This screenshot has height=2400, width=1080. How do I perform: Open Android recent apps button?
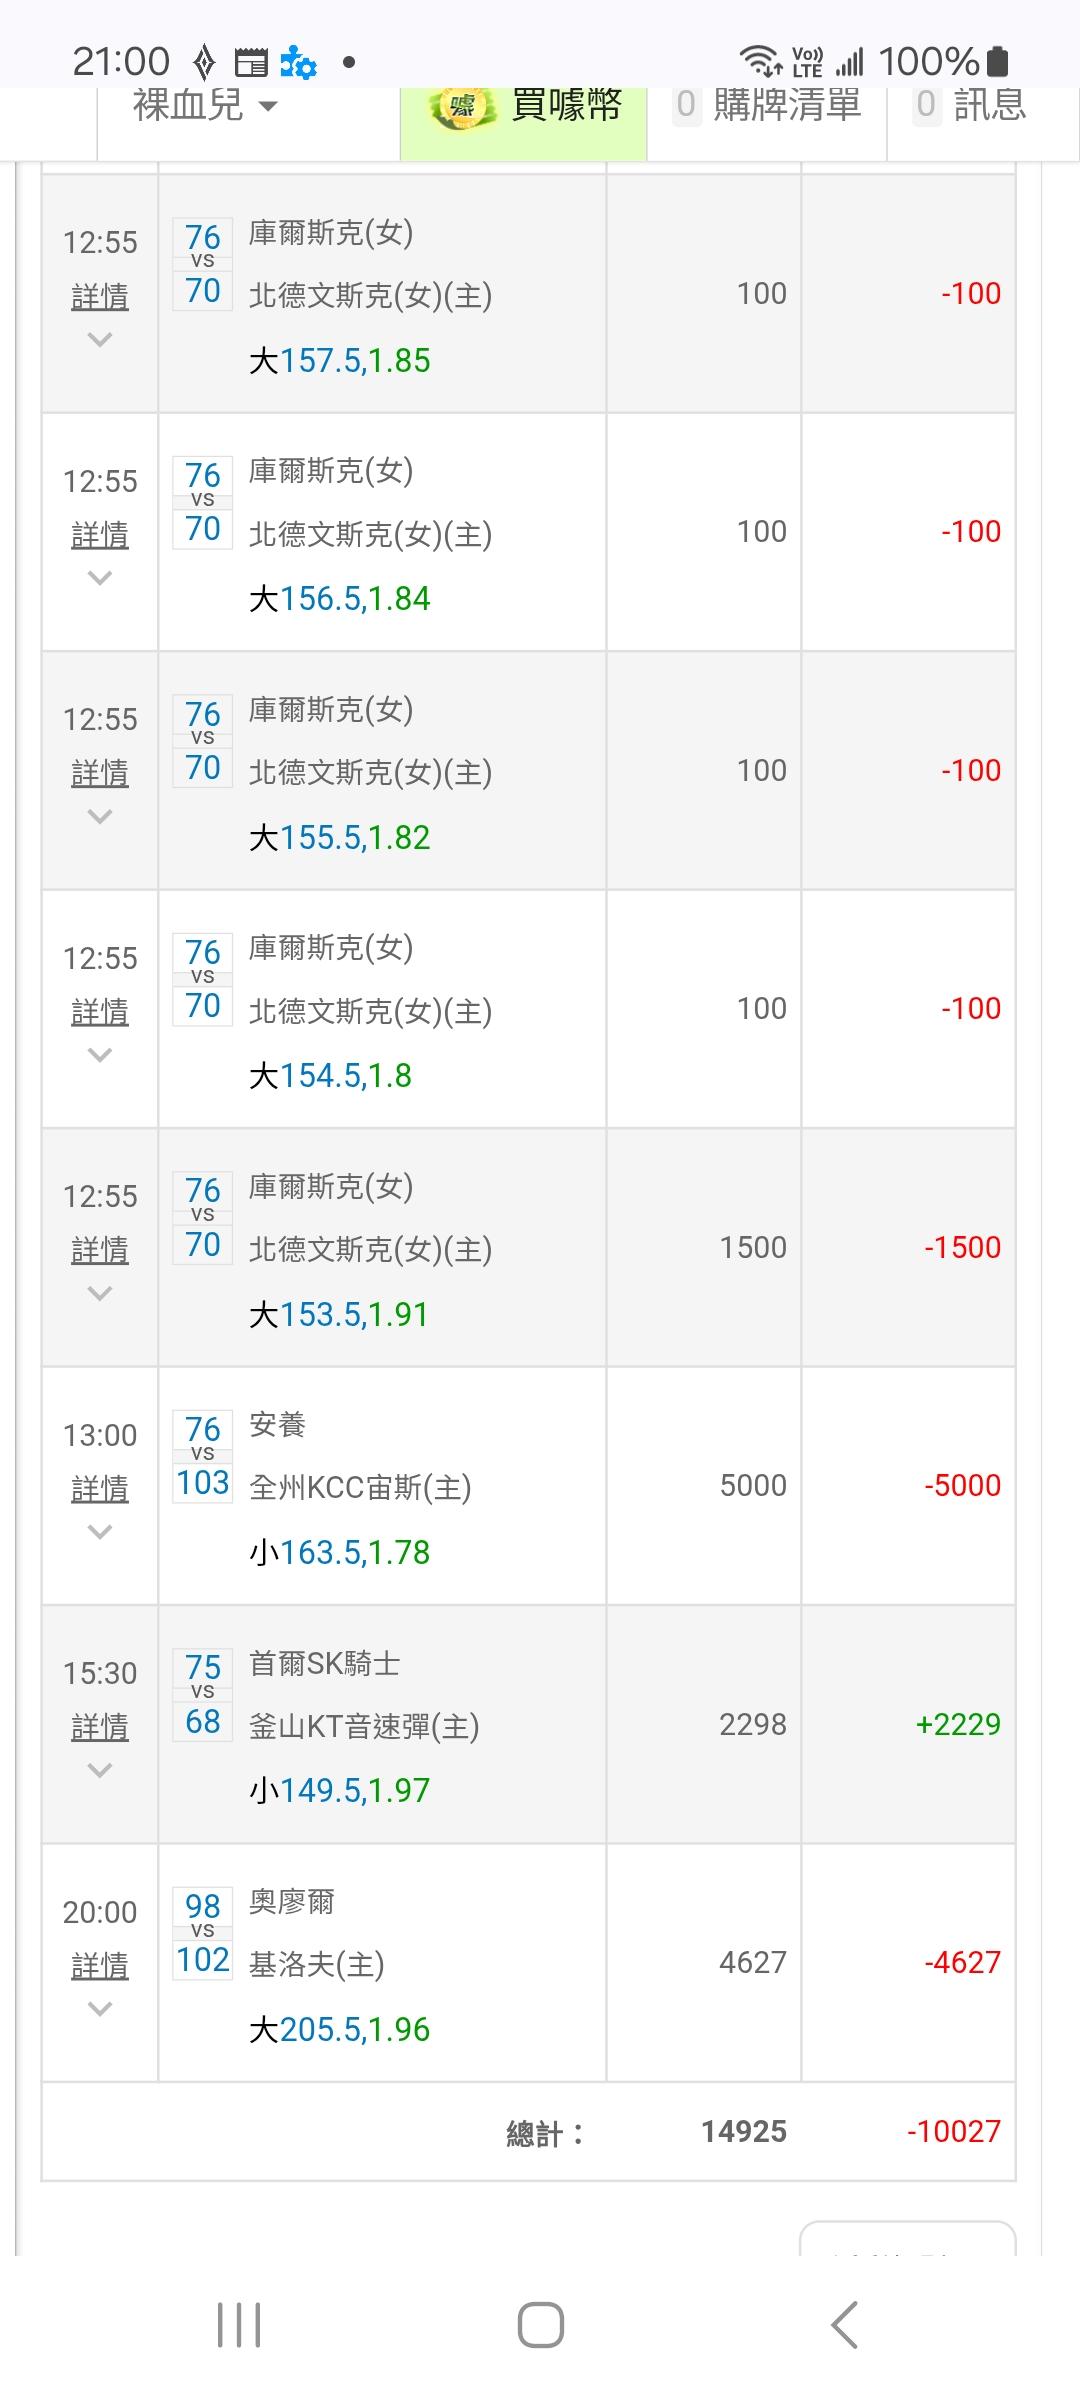[x=239, y=2324]
